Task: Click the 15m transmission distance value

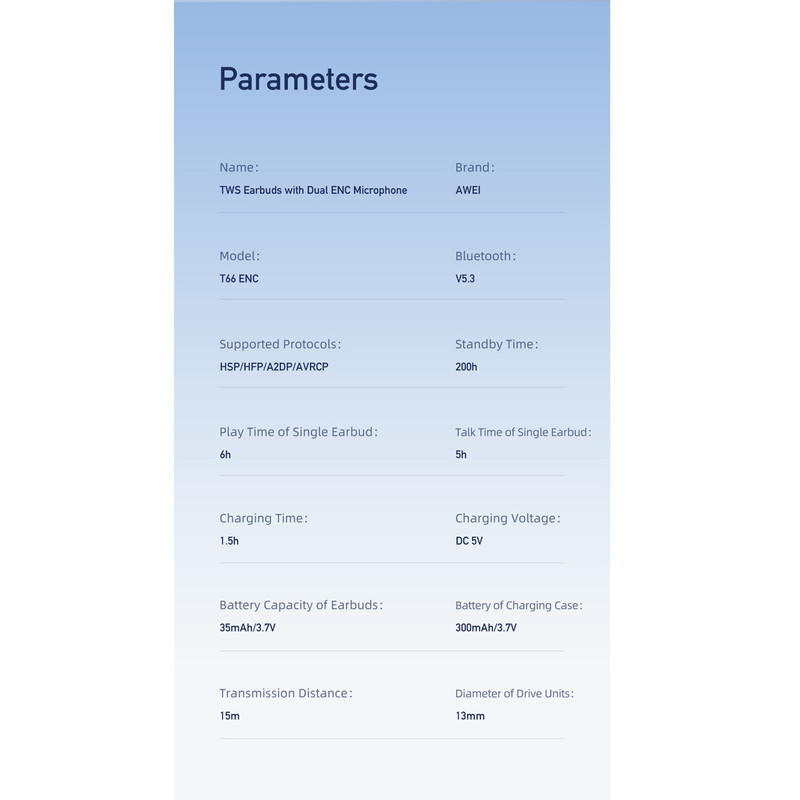Action: click(x=230, y=716)
